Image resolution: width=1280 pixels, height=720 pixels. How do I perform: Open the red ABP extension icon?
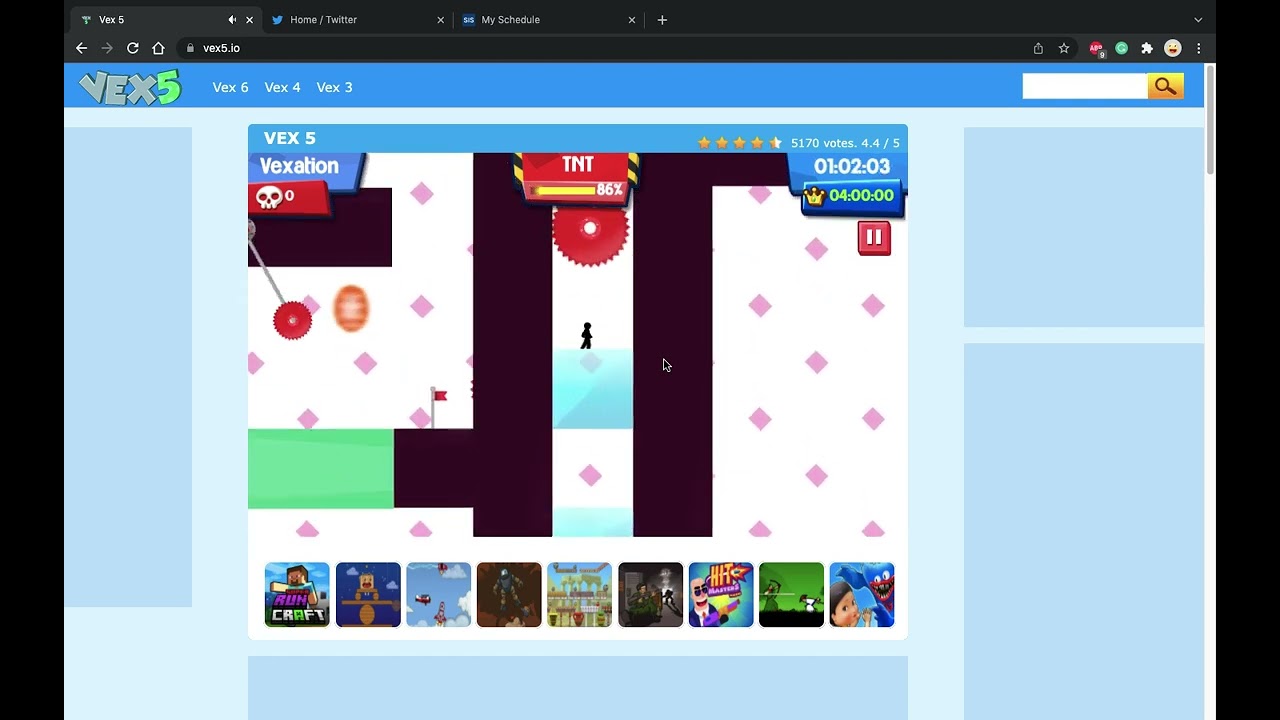point(1096,48)
